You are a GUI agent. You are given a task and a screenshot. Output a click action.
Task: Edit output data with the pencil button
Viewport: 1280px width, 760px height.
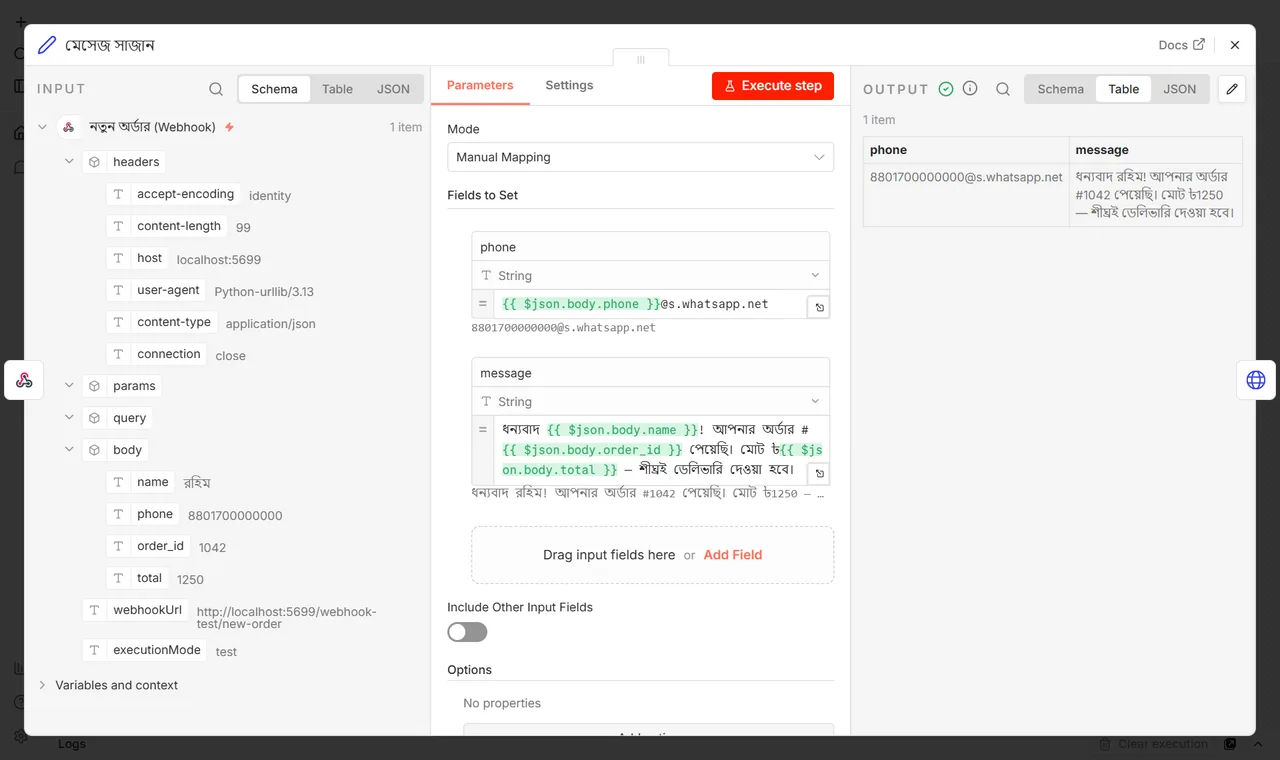[x=1232, y=89]
